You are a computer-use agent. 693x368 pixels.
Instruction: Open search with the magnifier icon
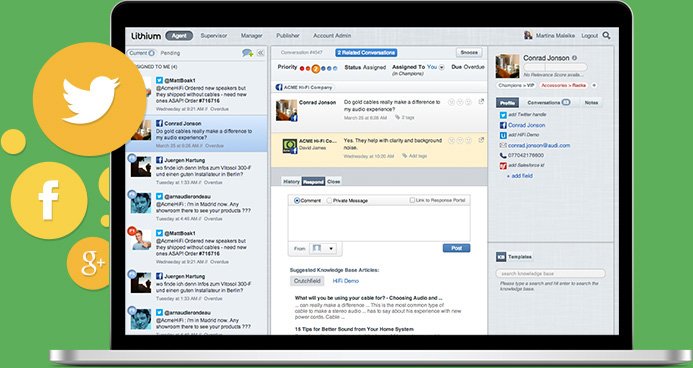pos(606,35)
